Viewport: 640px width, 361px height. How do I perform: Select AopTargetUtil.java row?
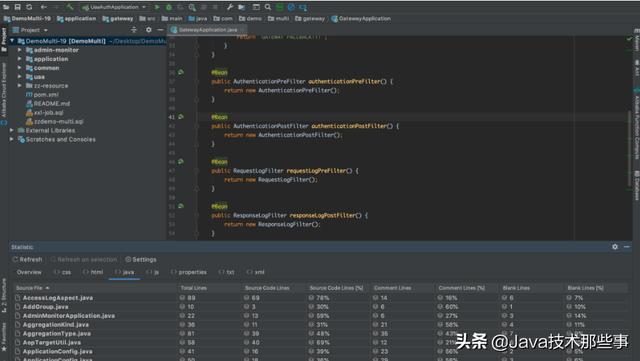tap(320, 343)
